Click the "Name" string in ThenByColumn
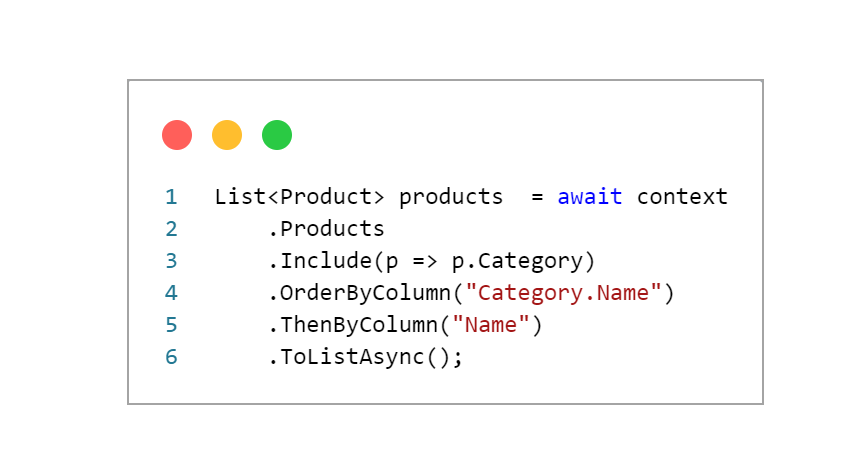 coord(491,325)
